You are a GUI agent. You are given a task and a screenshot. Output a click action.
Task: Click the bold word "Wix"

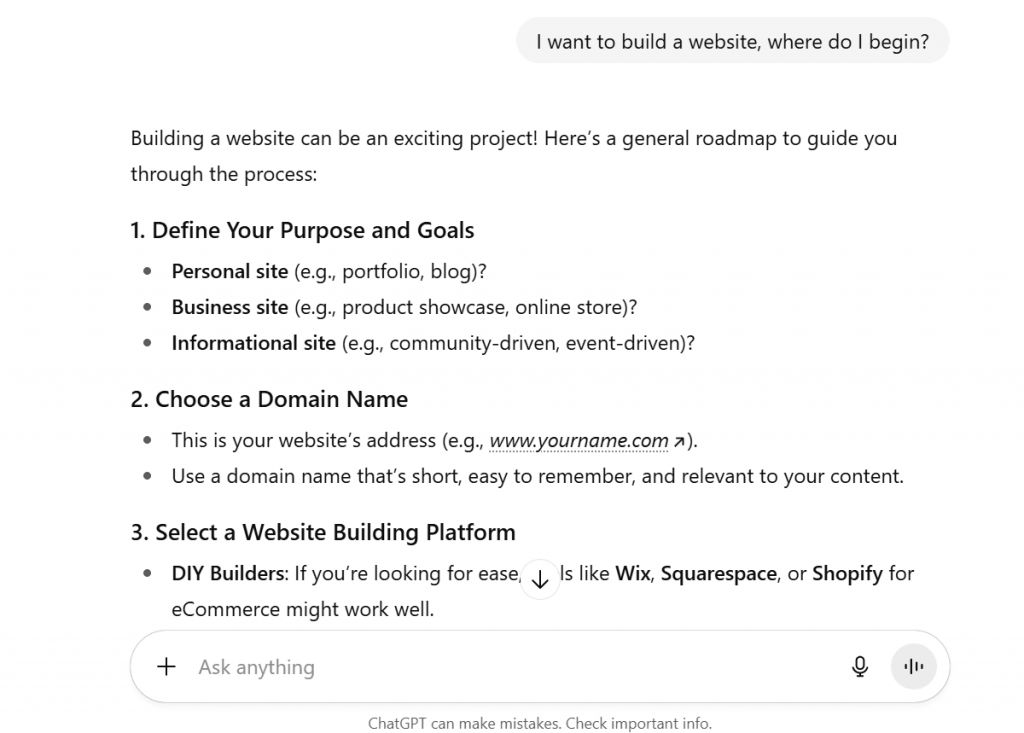click(x=632, y=574)
